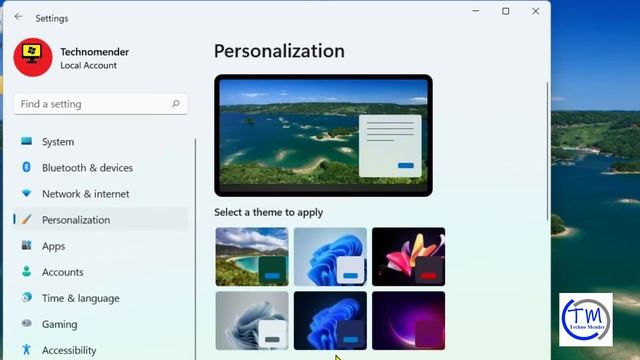Open System settings
The height and width of the screenshot is (360, 640).
coord(101,142)
